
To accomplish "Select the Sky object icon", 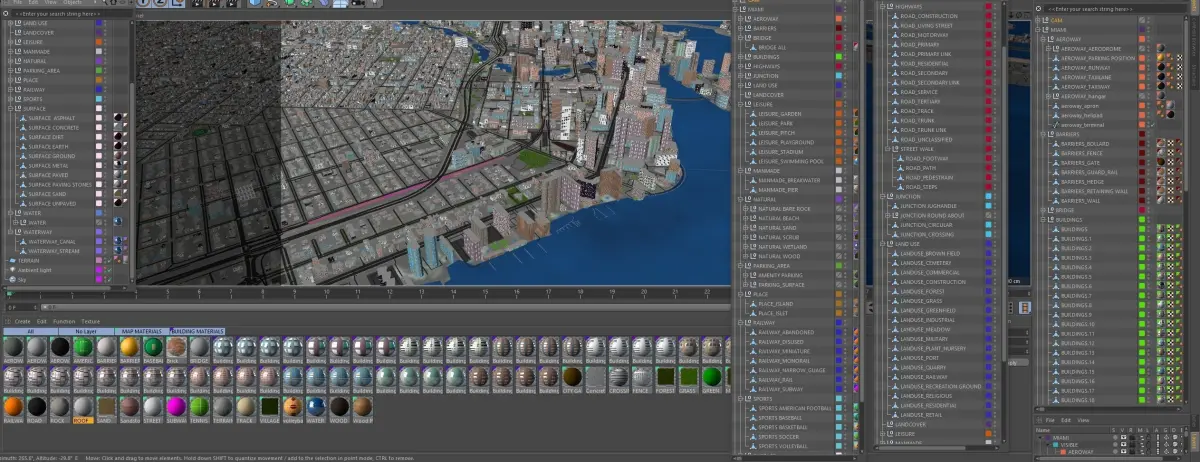I will 11,279.
